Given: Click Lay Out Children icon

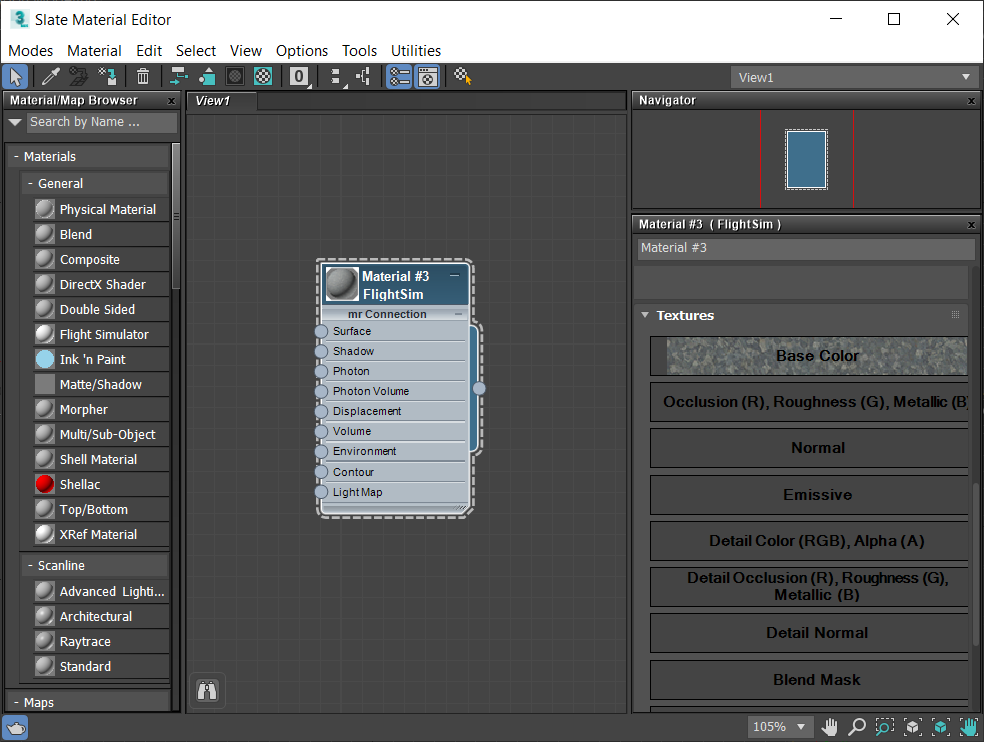Looking at the screenshot, I should click(363, 77).
